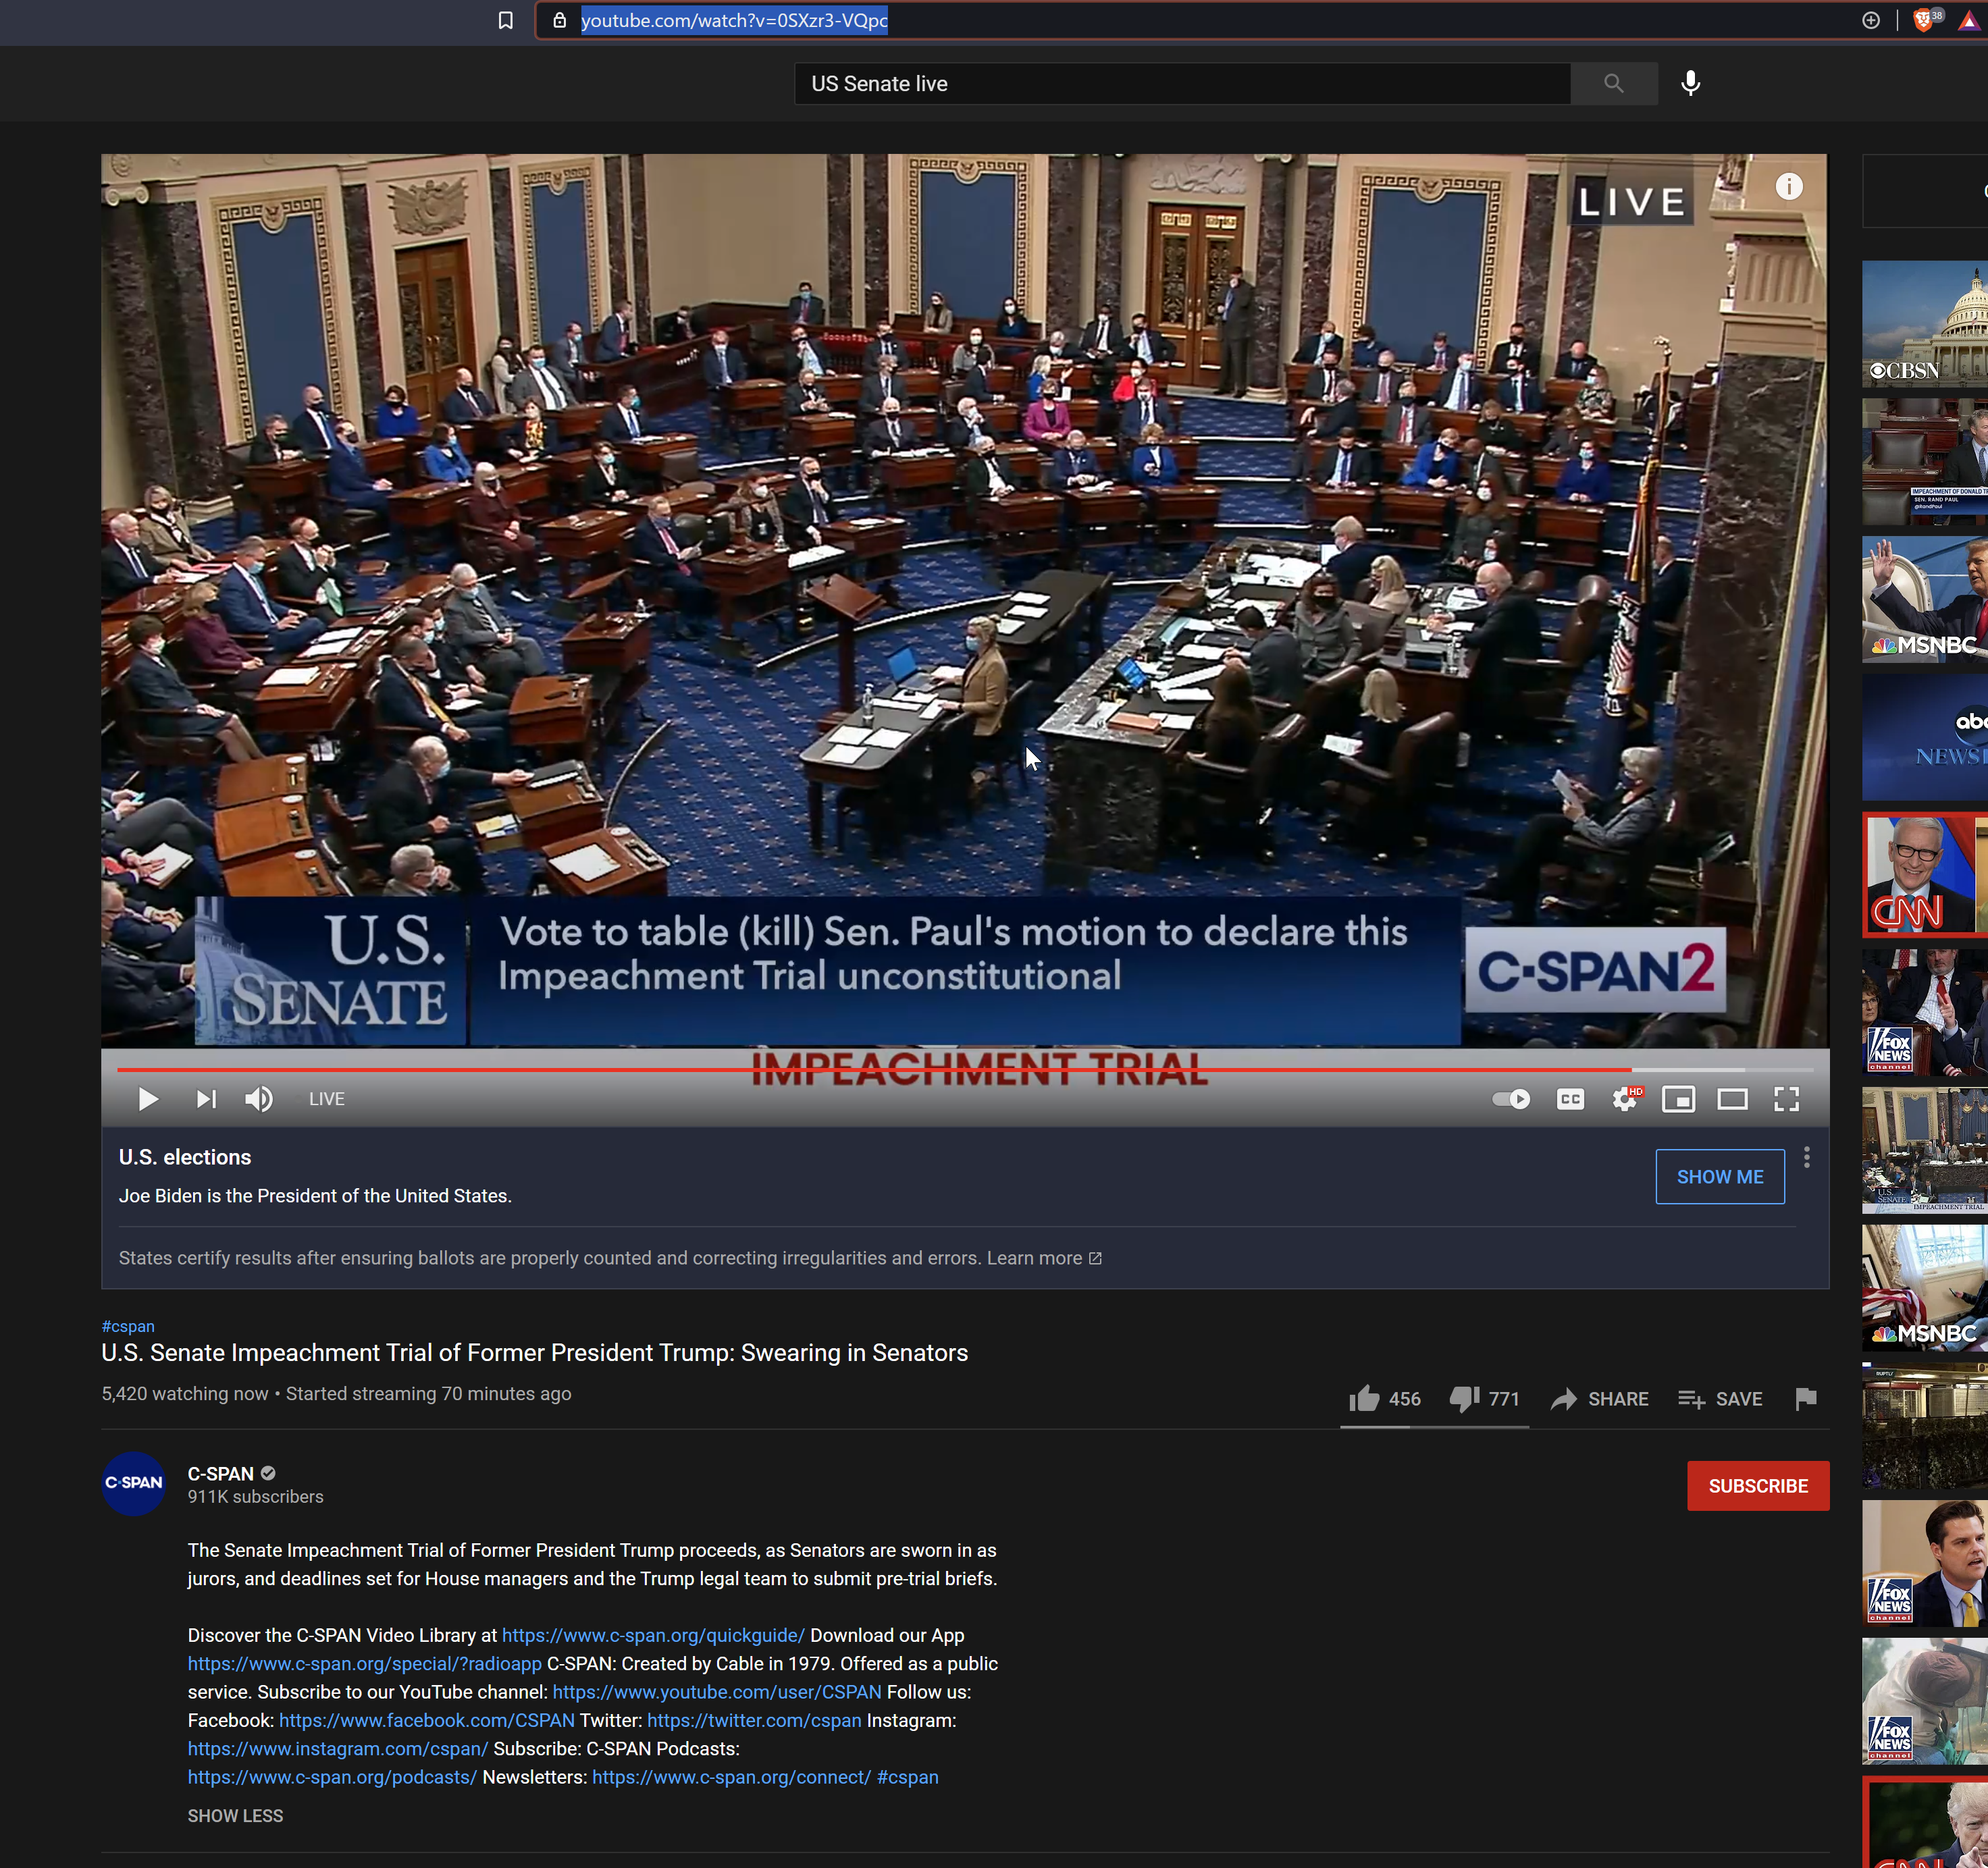Image resolution: width=1988 pixels, height=1868 pixels.
Task: Toggle closed captions
Action: coord(1570,1099)
